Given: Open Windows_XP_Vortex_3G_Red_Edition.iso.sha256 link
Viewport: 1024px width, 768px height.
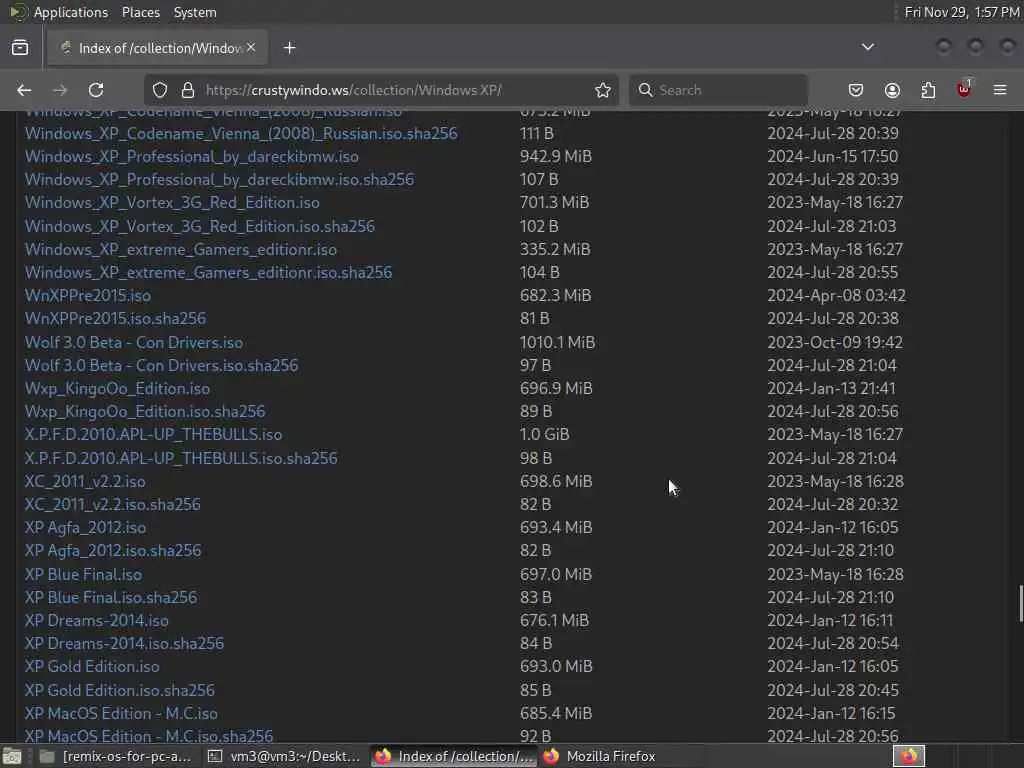Looking at the screenshot, I should coord(200,226).
